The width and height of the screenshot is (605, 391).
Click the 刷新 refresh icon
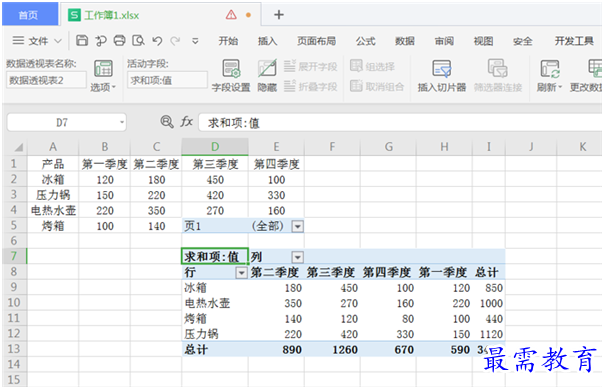click(x=549, y=76)
